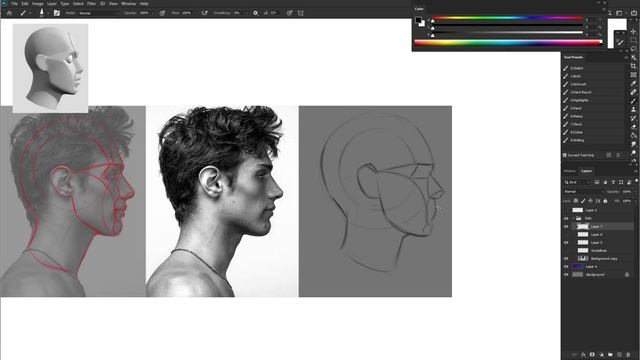Enable airbrush-style build-up icon
This screenshot has width=640, height=360.
(x=204, y=13)
